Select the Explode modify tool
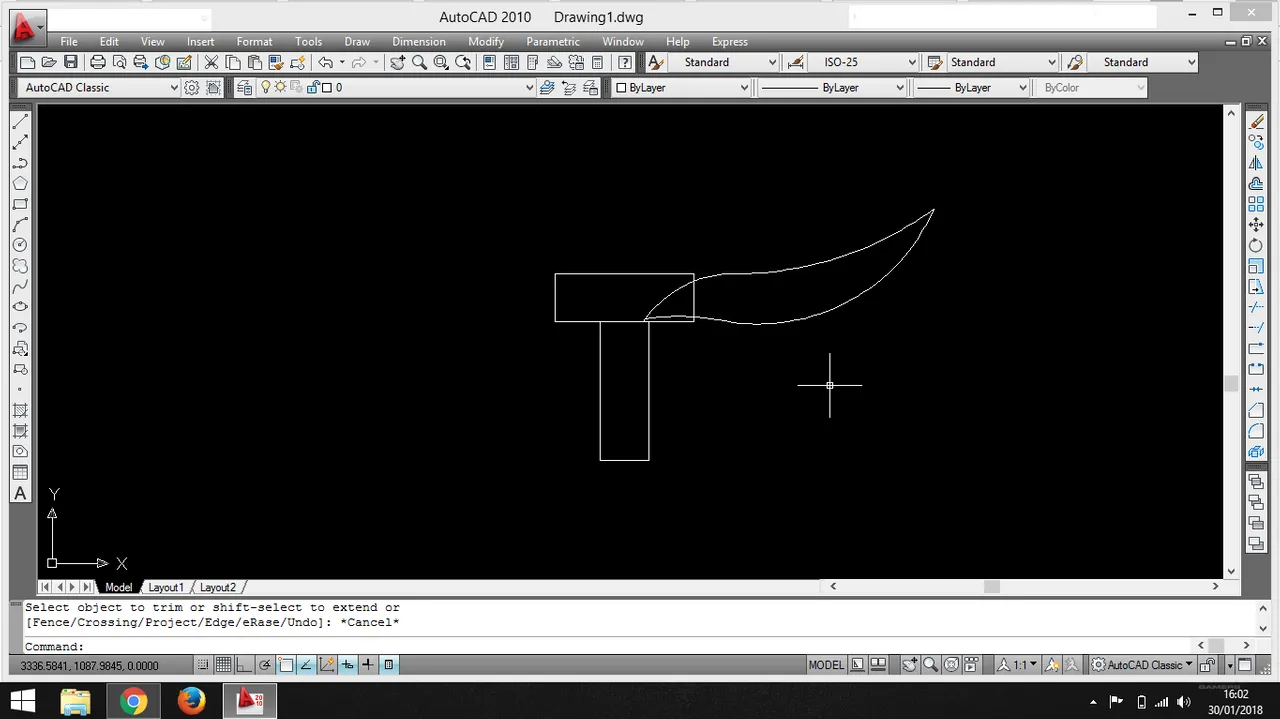Viewport: 1280px width, 719px height. tap(1256, 452)
